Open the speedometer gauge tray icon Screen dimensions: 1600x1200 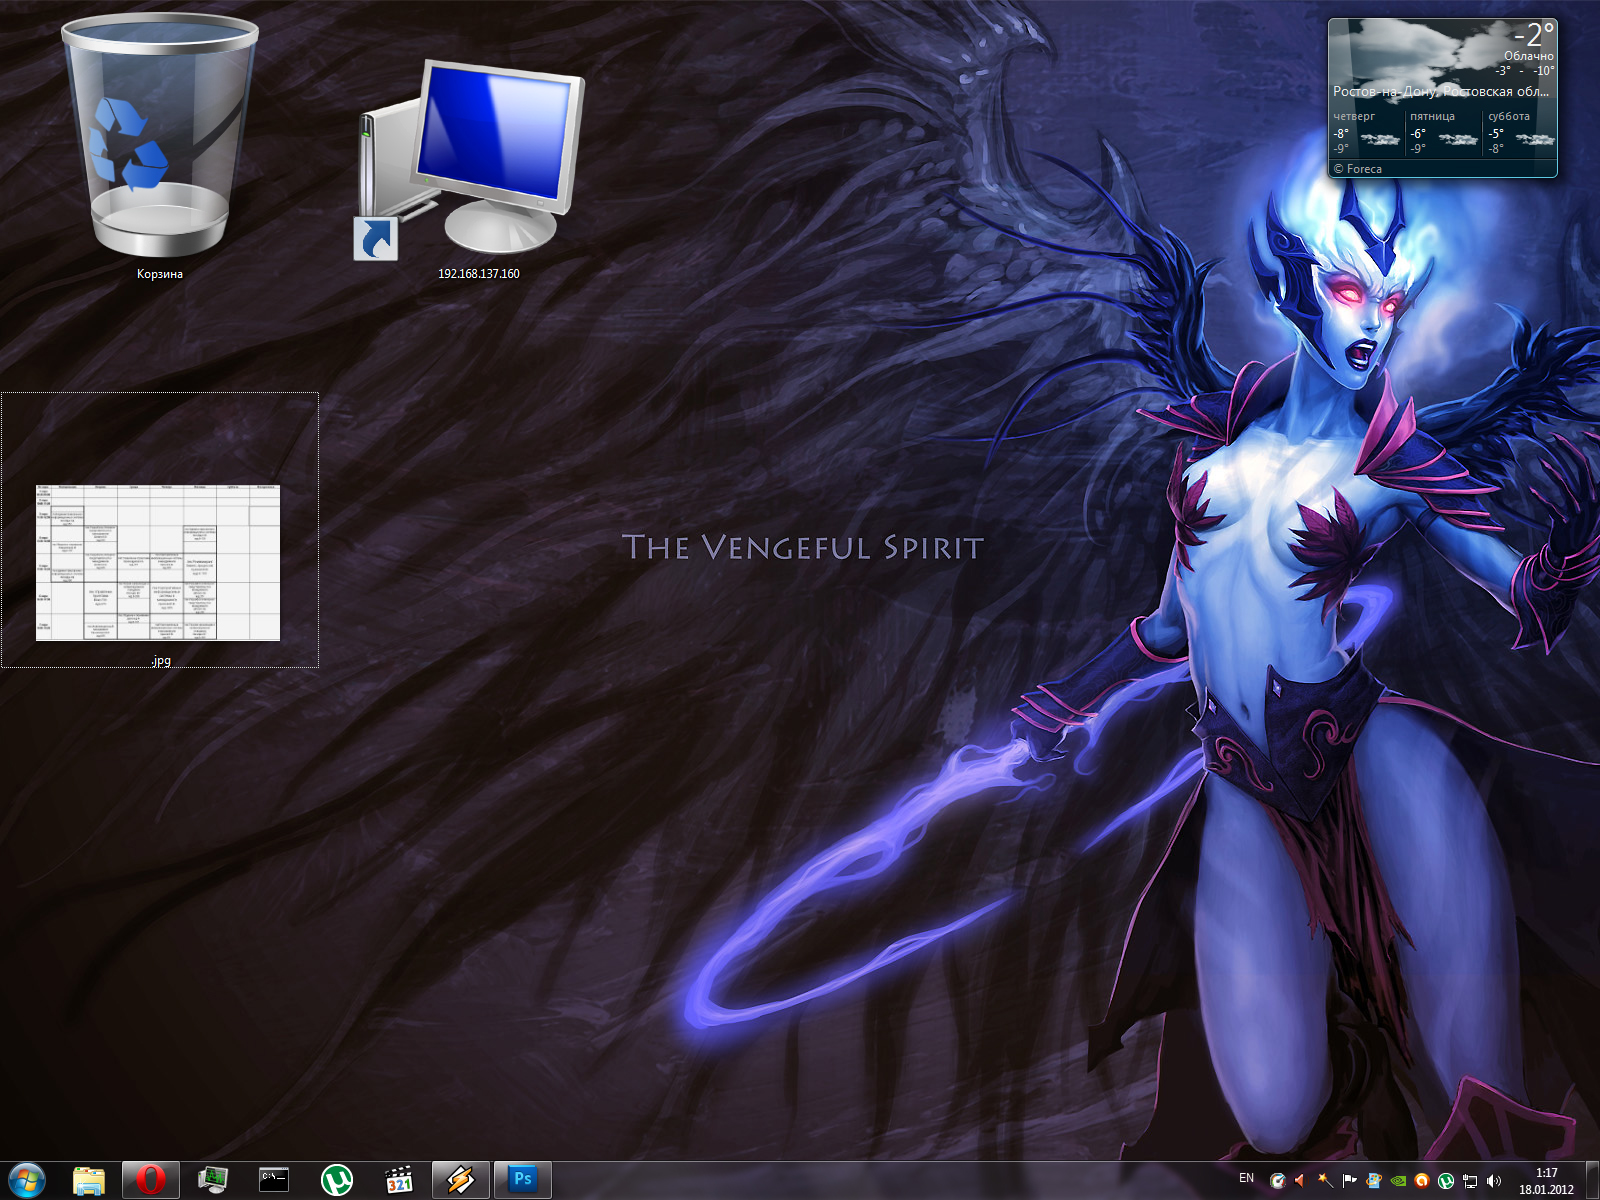(x=1277, y=1181)
